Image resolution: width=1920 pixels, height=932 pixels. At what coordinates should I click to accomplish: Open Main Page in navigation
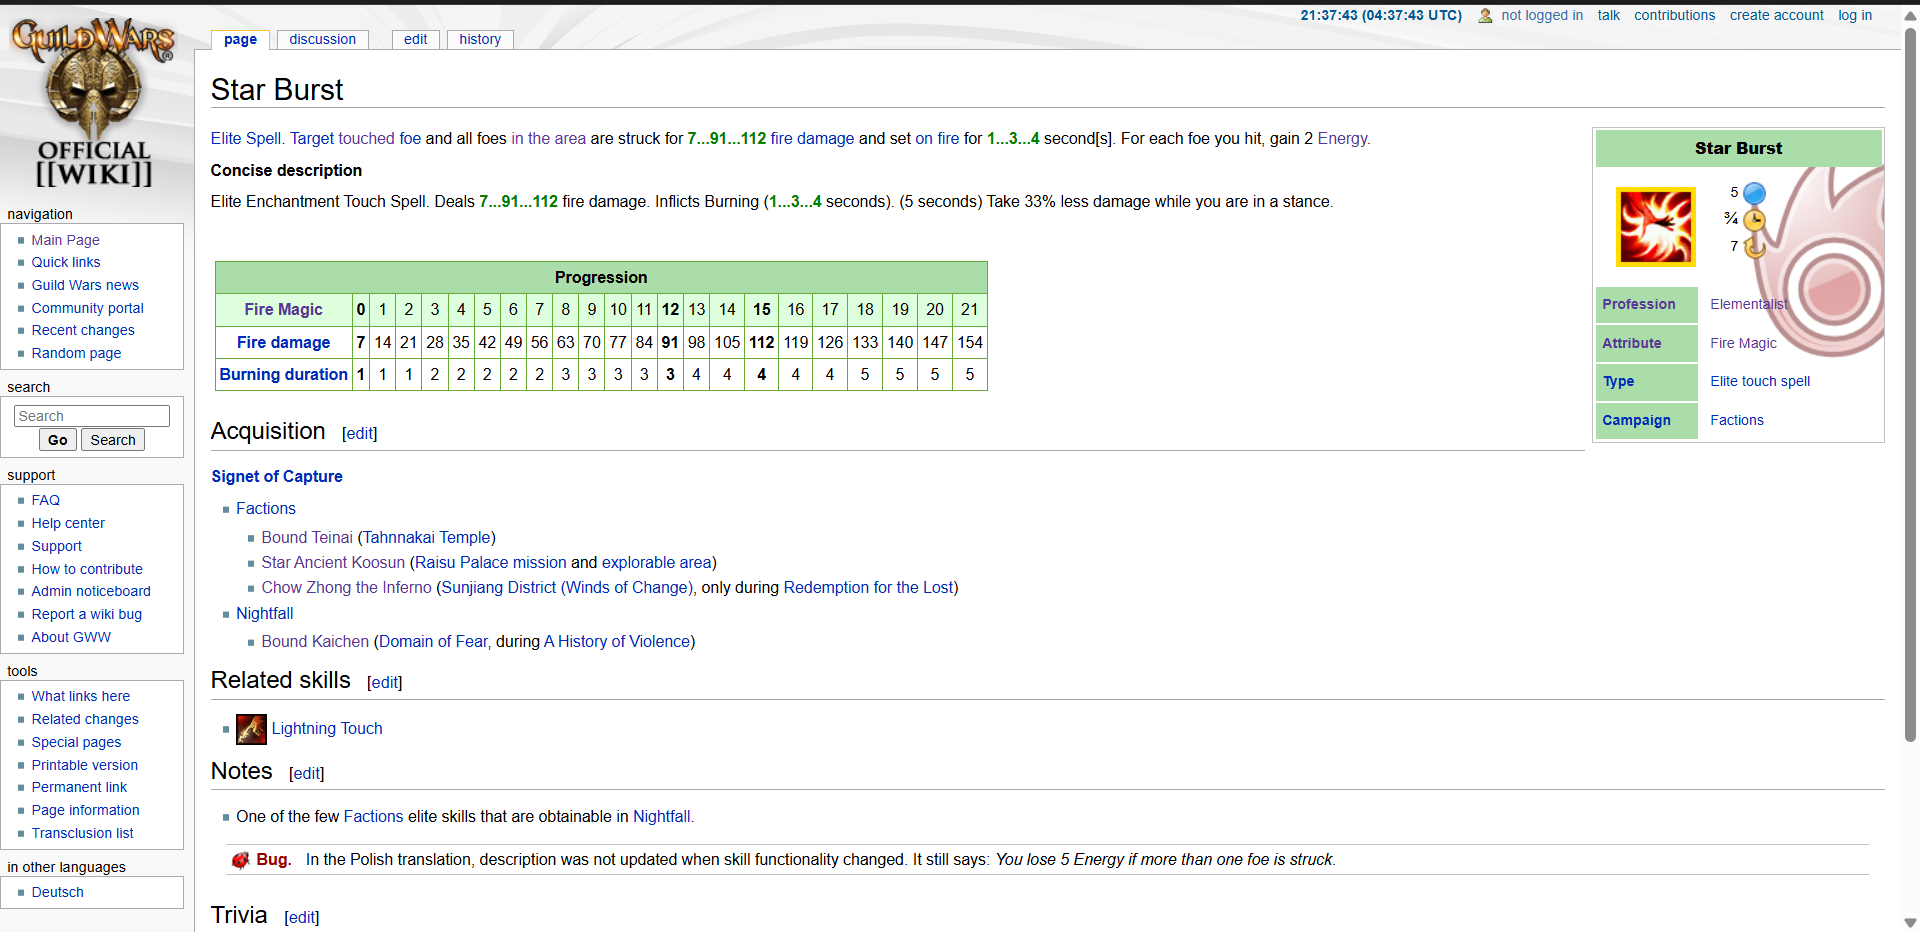[x=65, y=240]
